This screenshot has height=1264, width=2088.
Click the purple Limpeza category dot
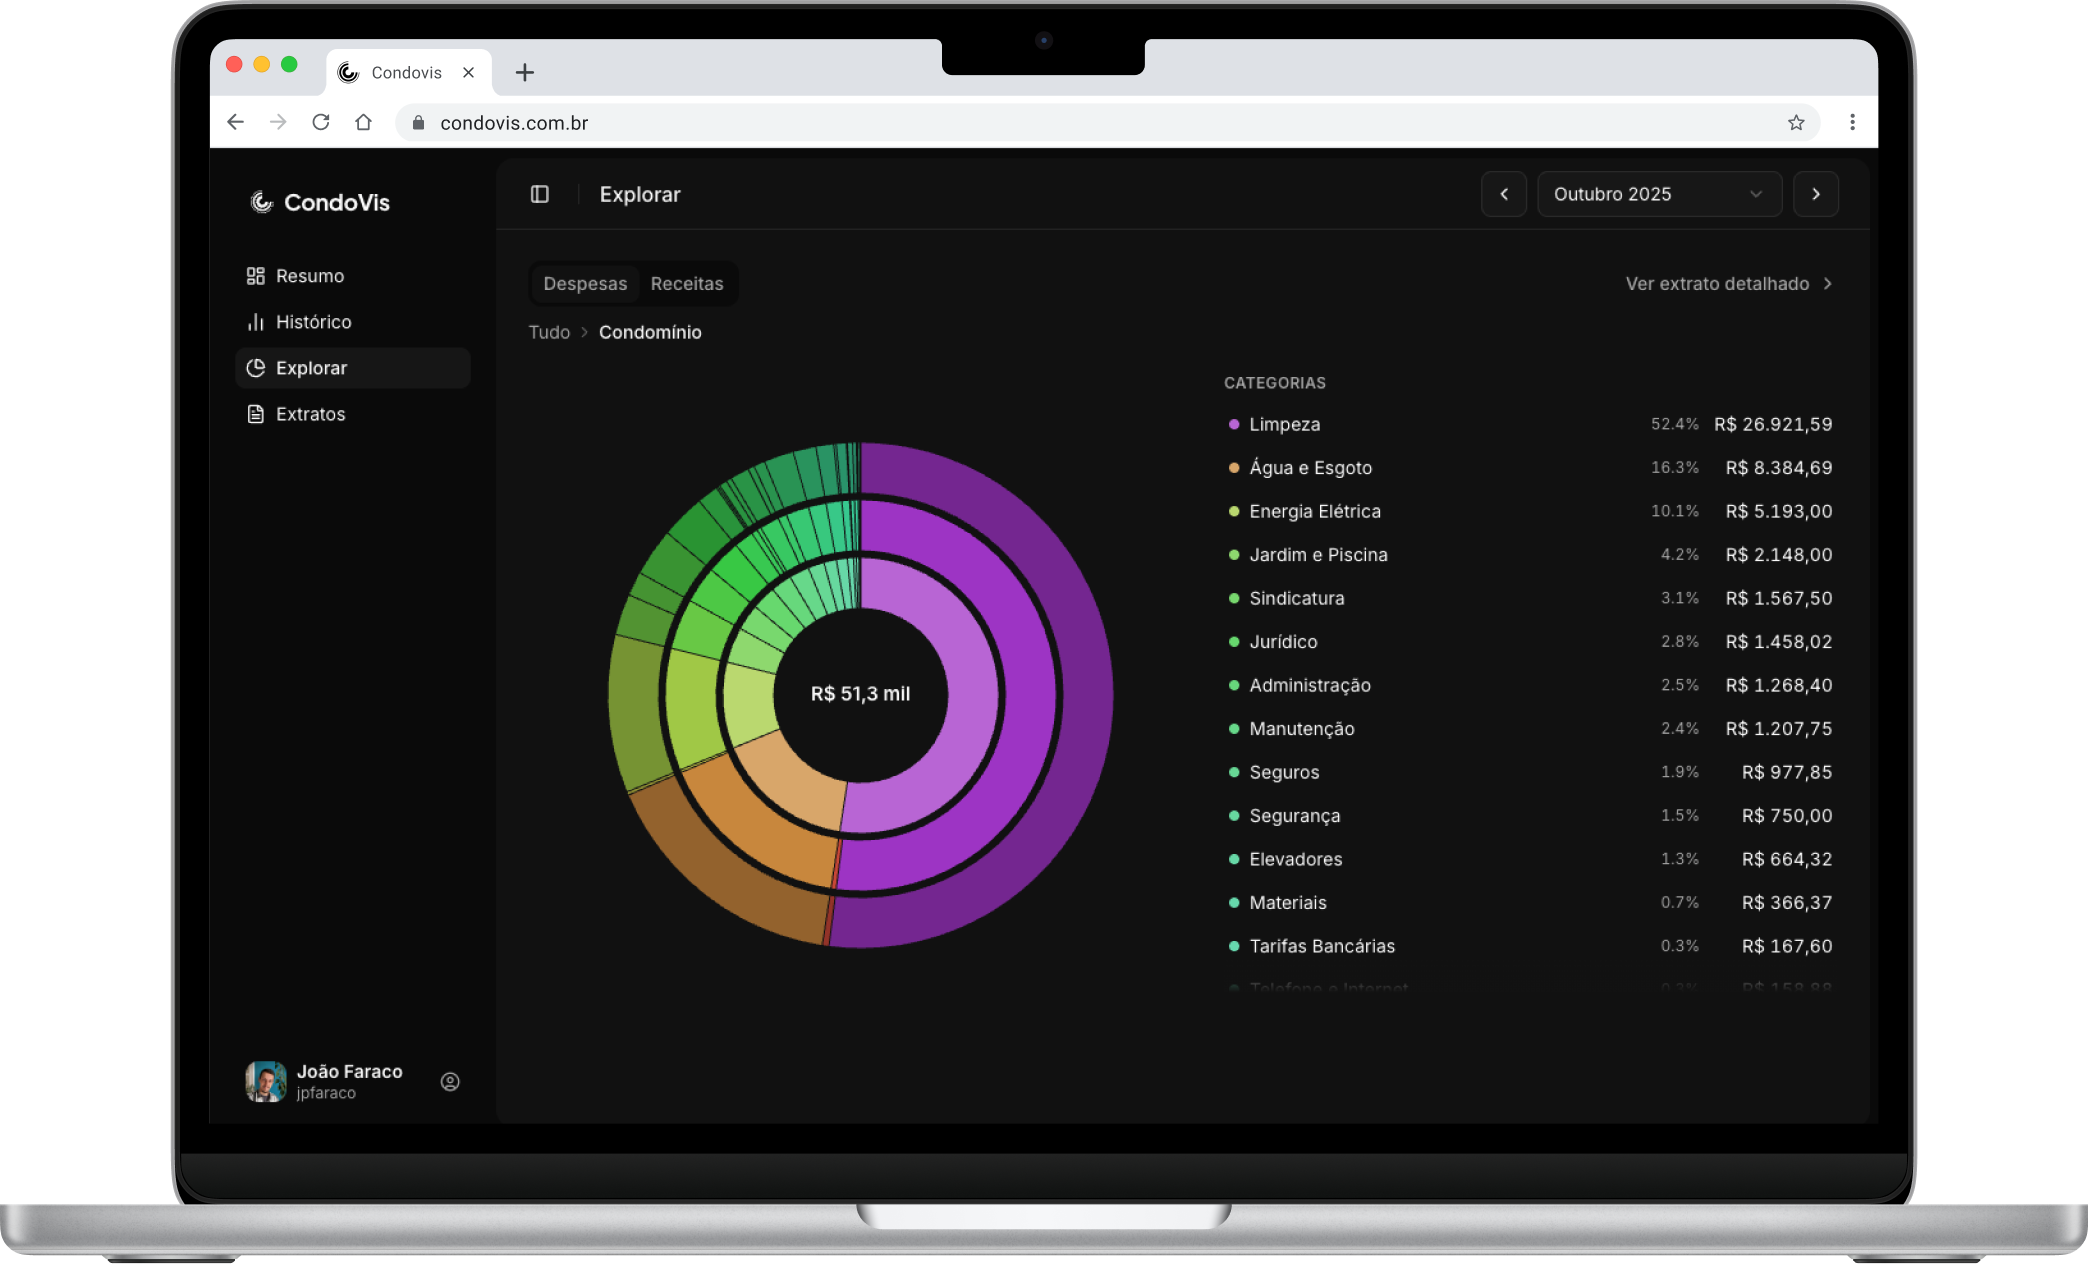[x=1234, y=424]
